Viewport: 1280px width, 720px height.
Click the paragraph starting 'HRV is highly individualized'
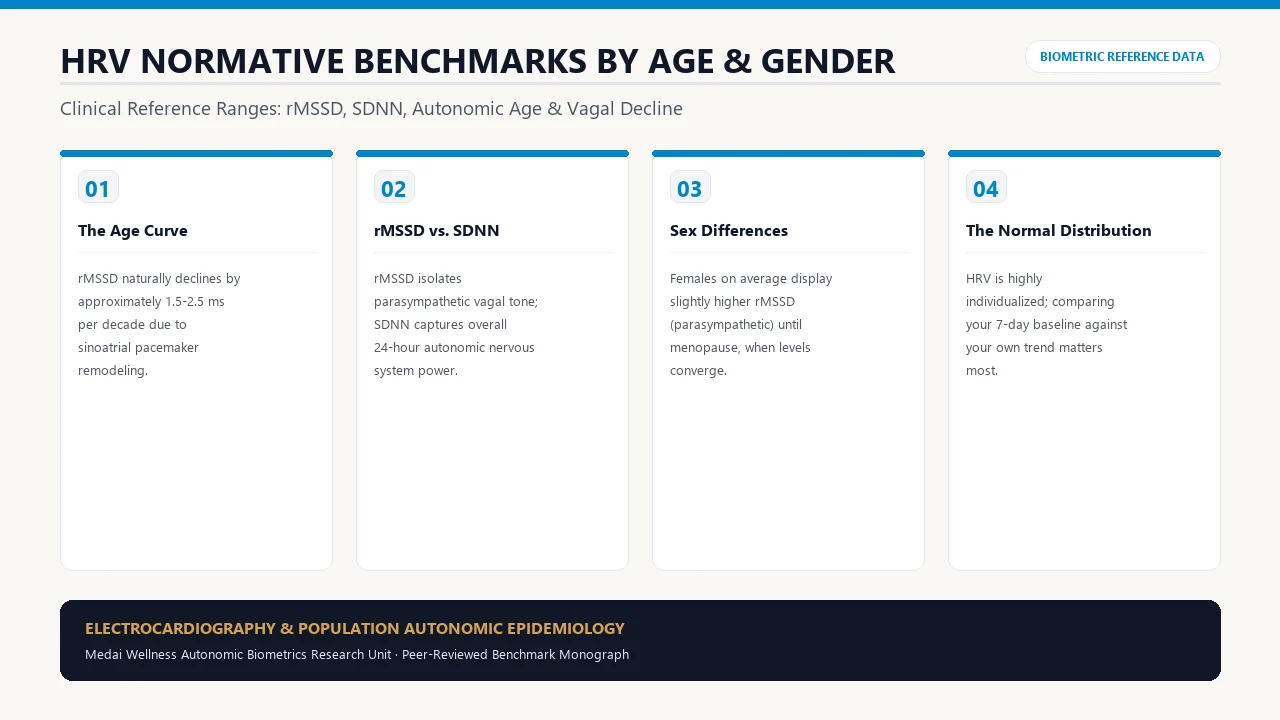[x=1046, y=325]
